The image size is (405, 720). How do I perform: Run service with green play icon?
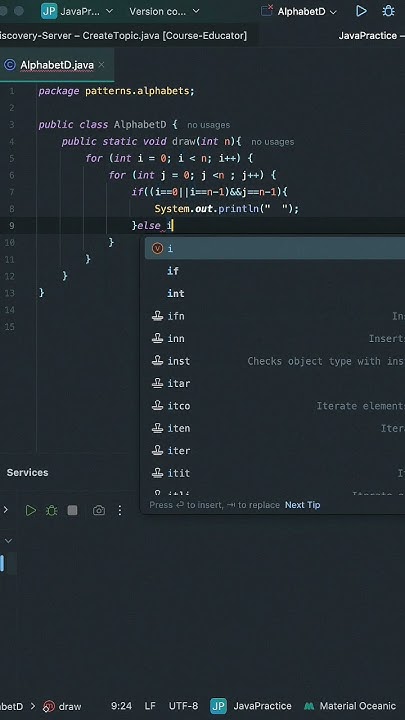point(30,510)
